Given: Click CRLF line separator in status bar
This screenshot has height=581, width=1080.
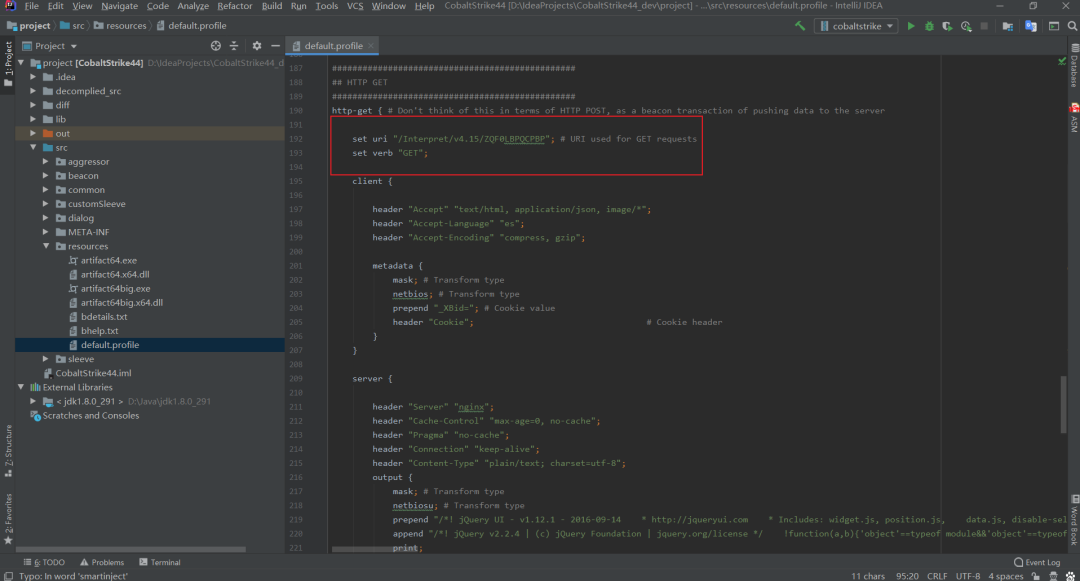Looking at the screenshot, I should pos(937,576).
